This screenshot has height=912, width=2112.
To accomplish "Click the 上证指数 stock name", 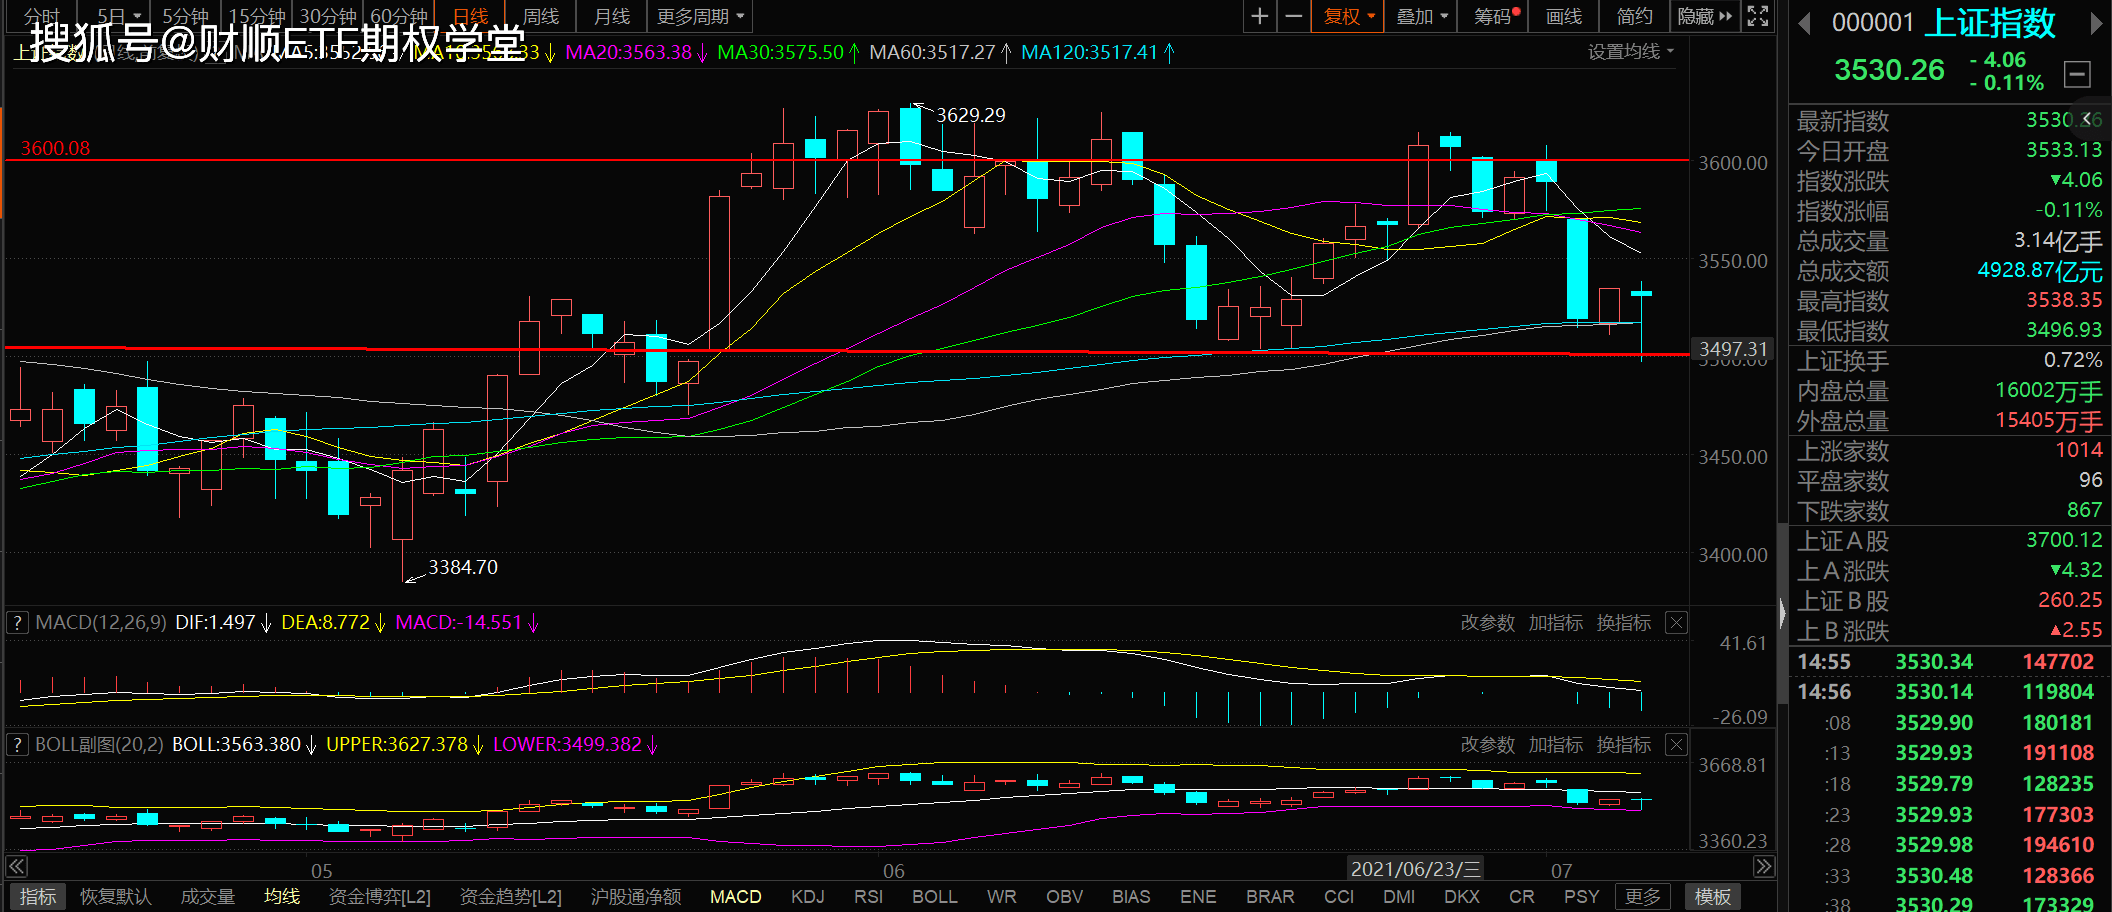I will coord(1989,23).
